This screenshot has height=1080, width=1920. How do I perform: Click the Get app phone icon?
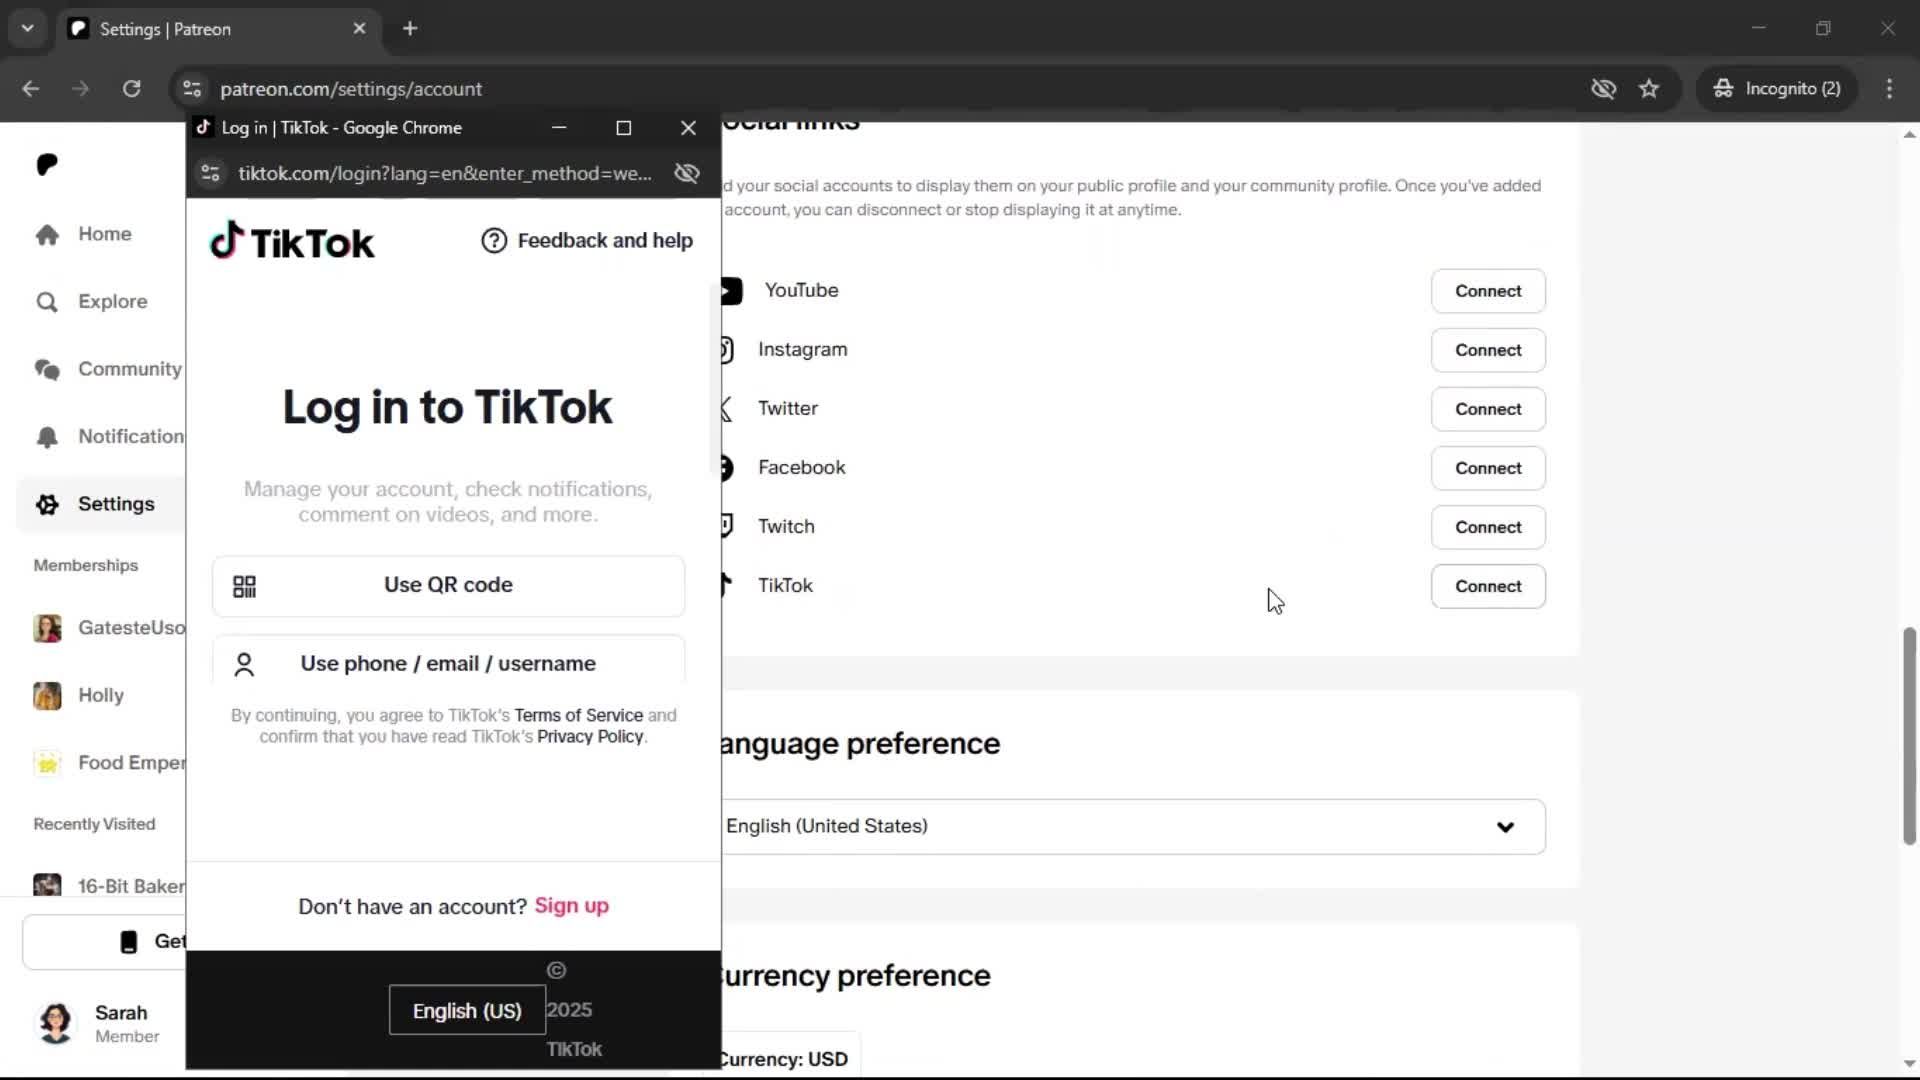(x=129, y=942)
